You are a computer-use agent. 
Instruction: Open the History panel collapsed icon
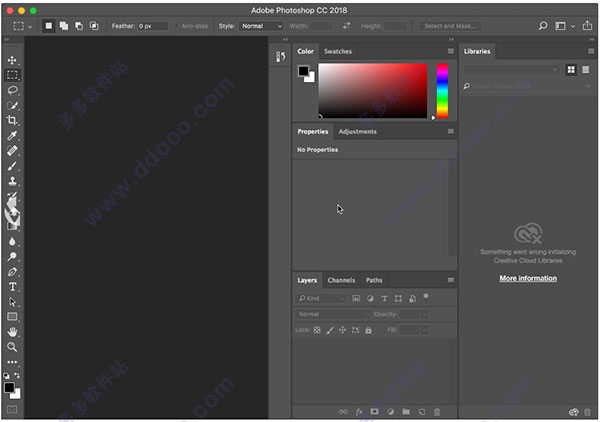coord(280,57)
